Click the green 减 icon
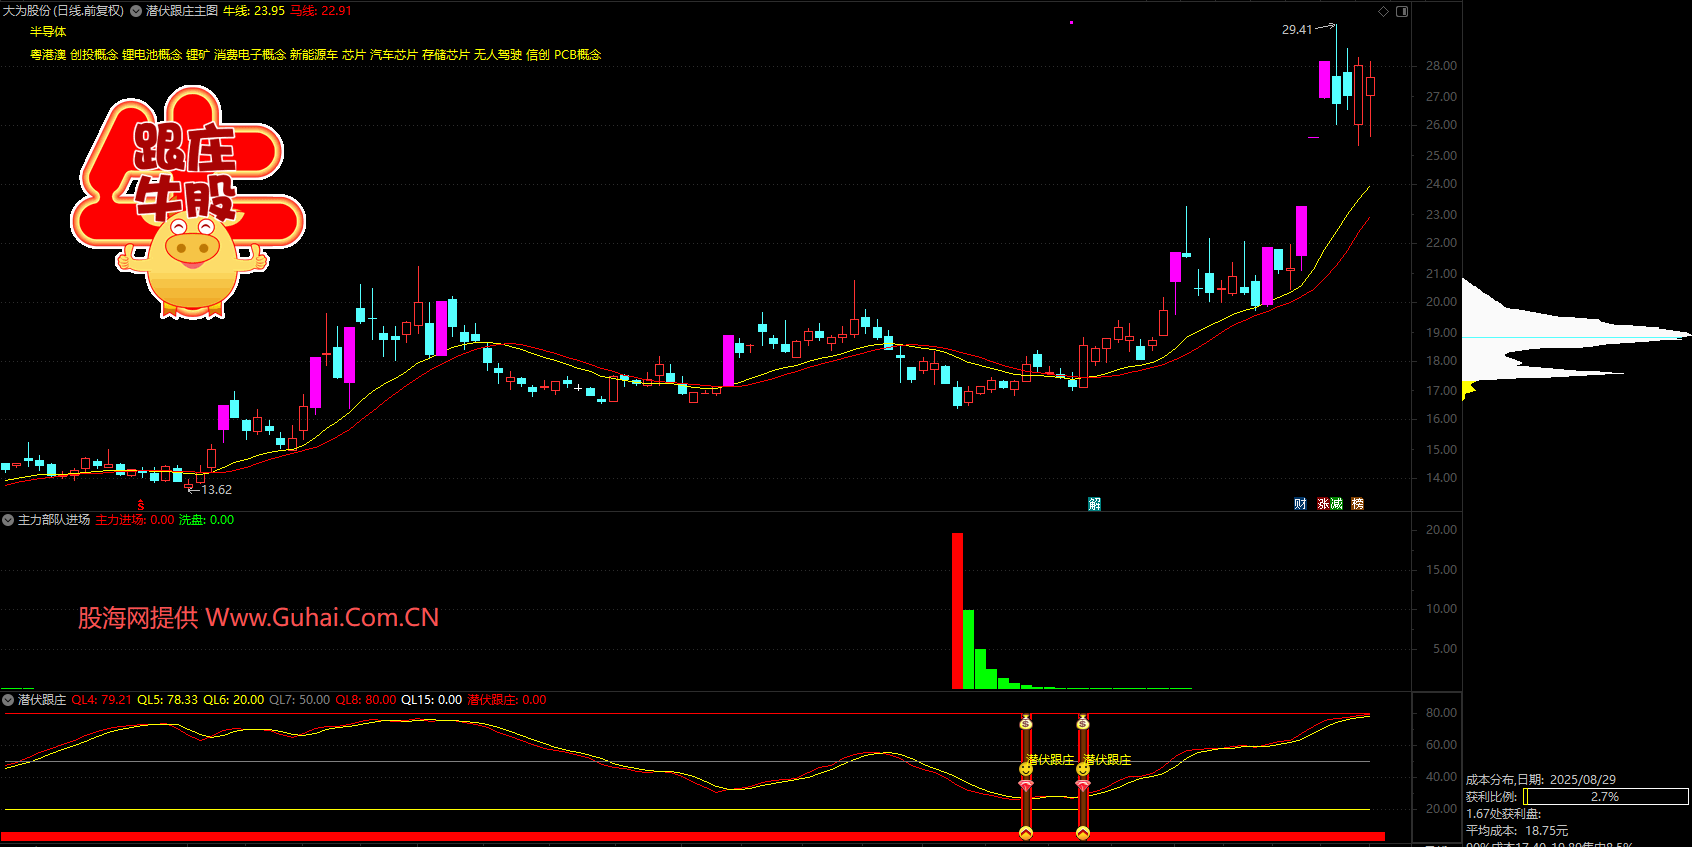The height and width of the screenshot is (847, 1692). 1337,504
